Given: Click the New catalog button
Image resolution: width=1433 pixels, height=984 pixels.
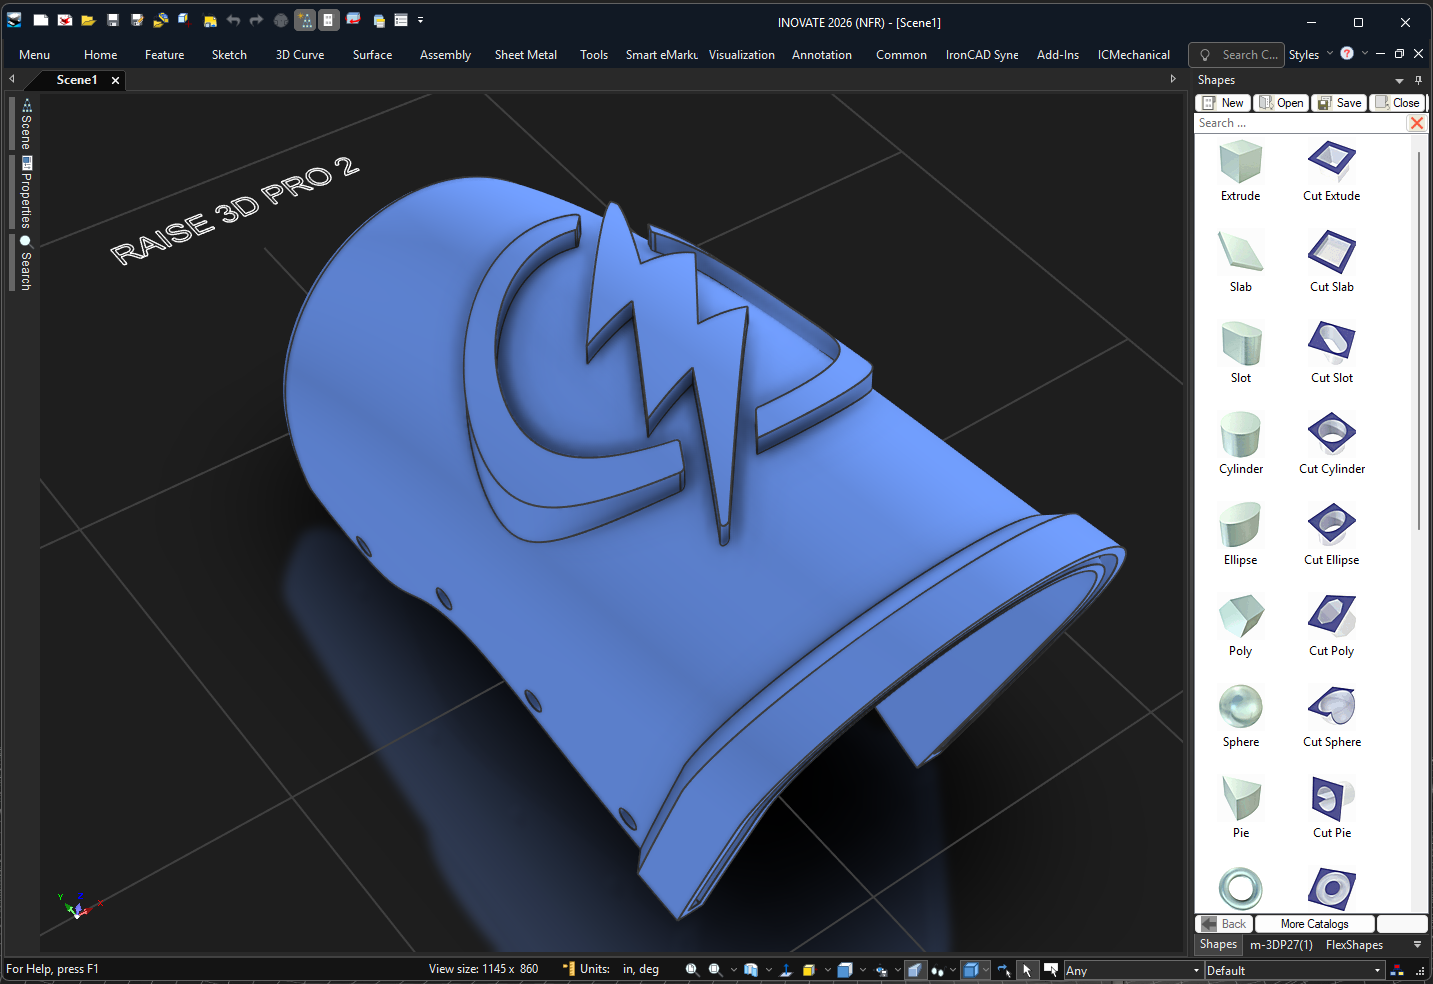Looking at the screenshot, I should [1223, 103].
